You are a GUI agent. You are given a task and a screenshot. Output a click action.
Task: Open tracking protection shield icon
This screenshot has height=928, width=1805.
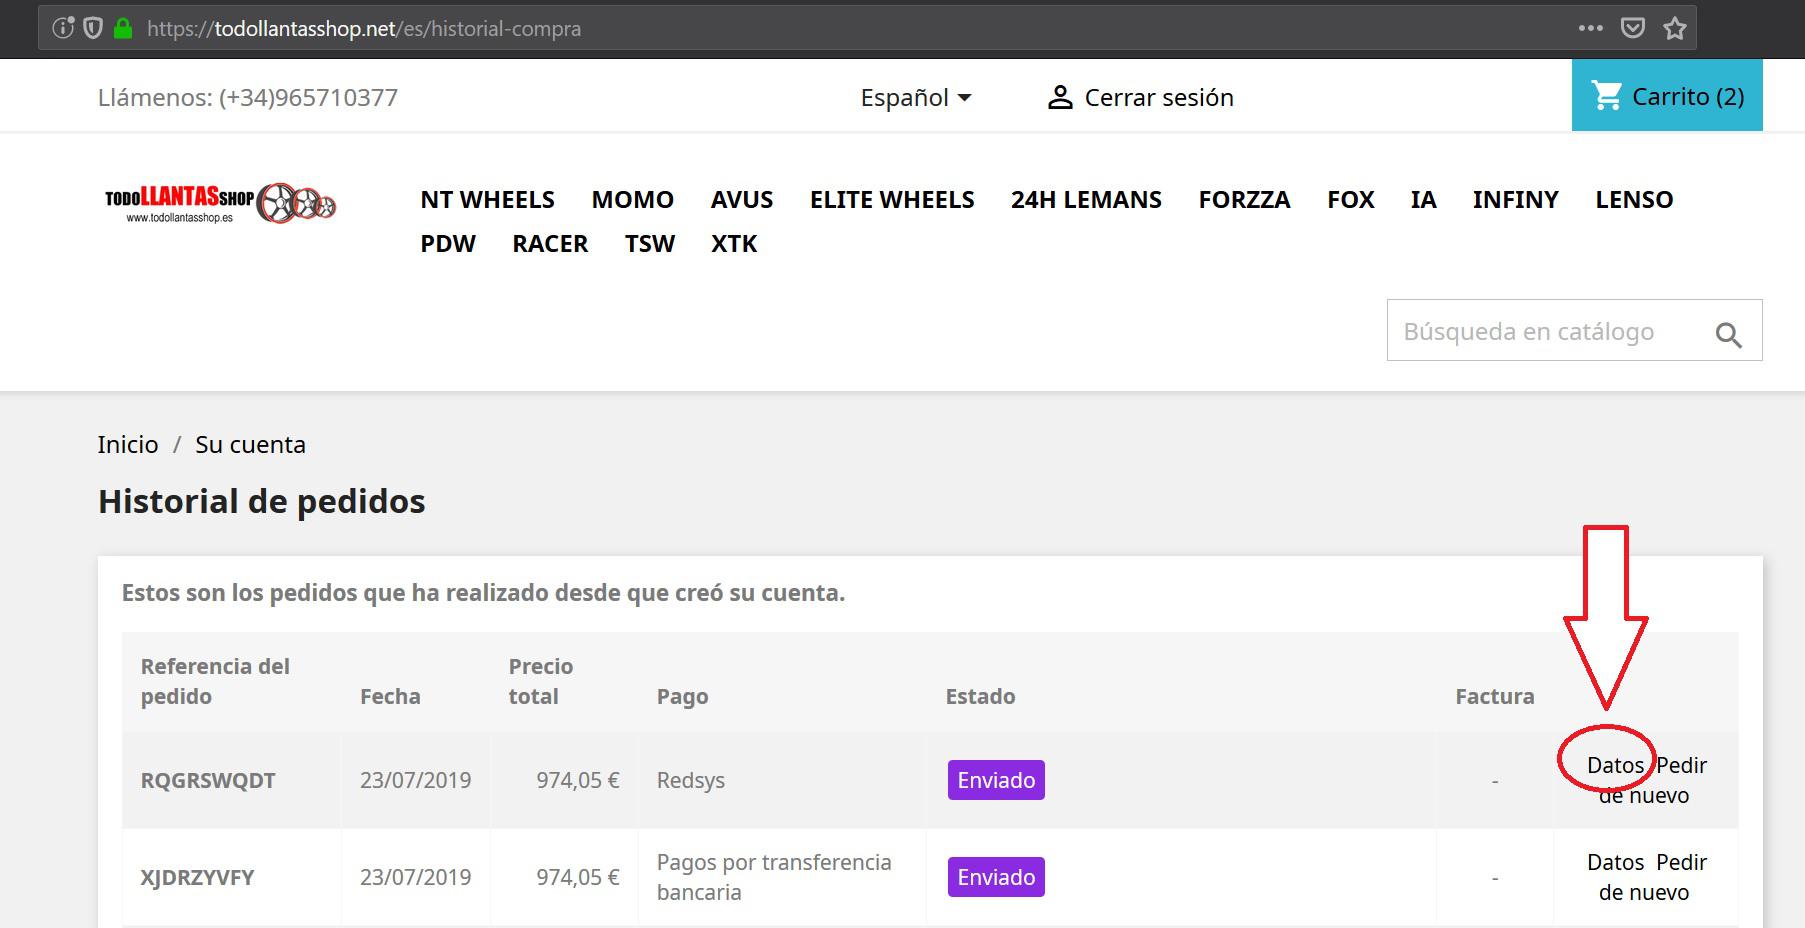click(93, 28)
